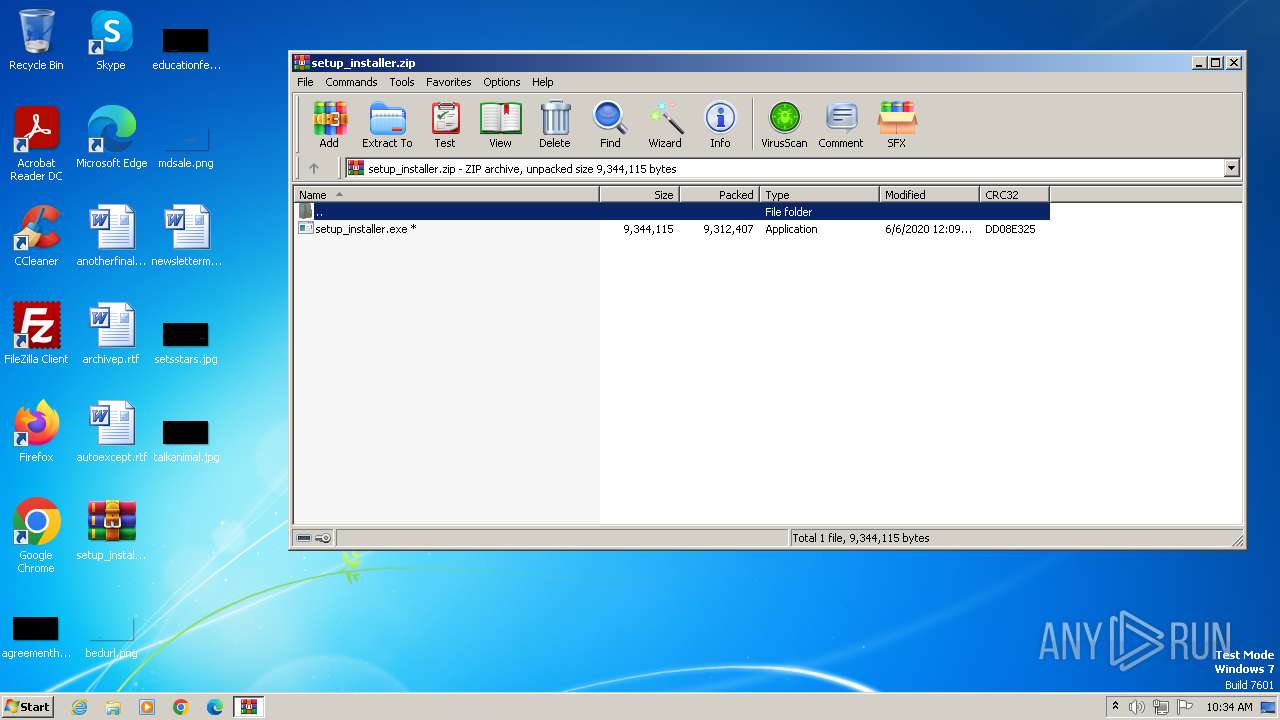The image size is (1280, 720).
Task: Sort by Packed column header
Action: coord(720,195)
